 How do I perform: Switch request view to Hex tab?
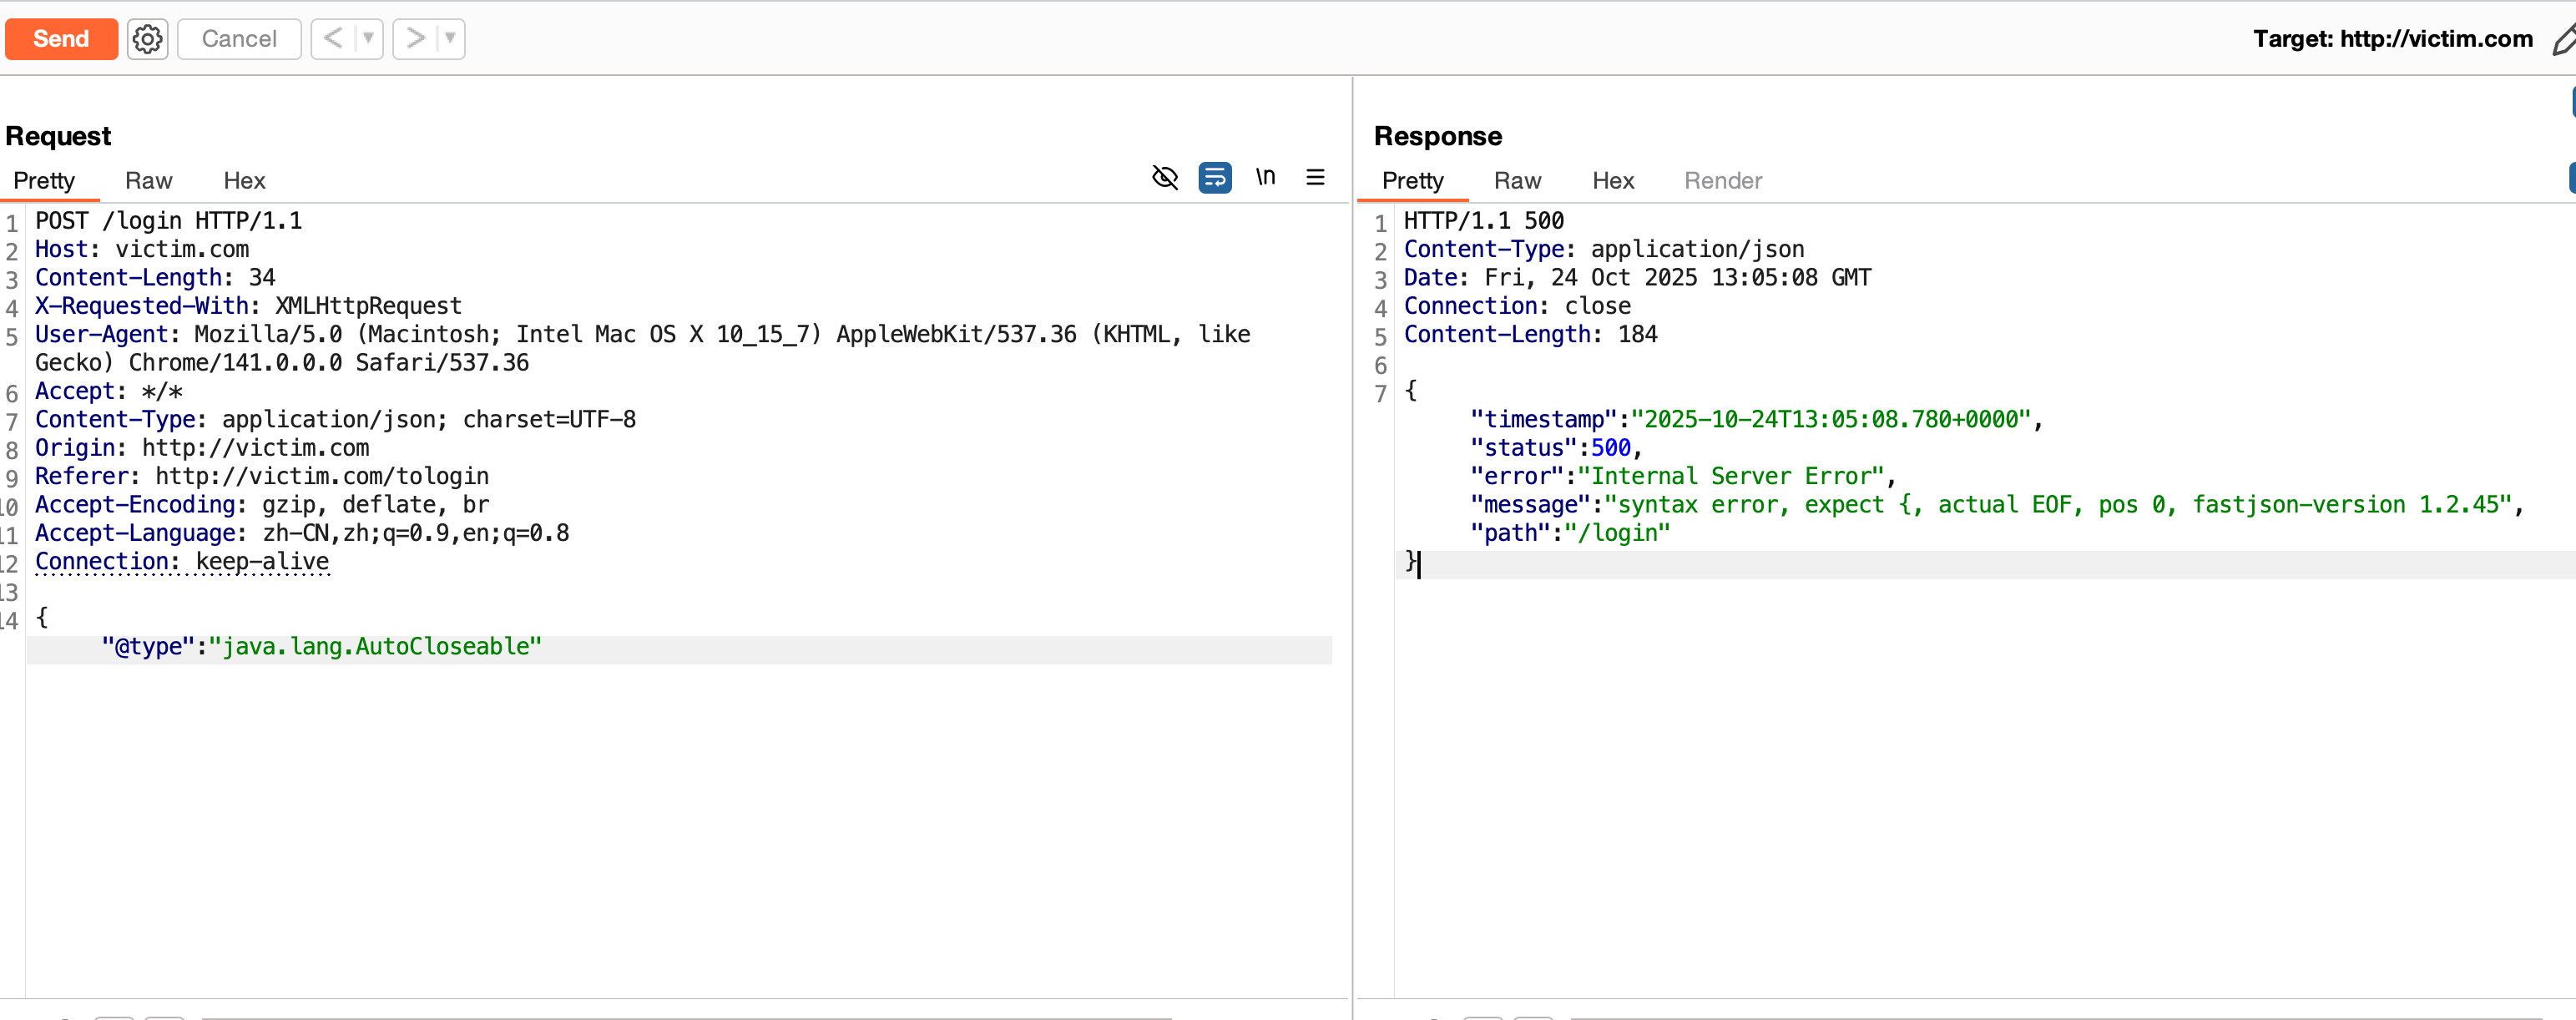click(244, 181)
